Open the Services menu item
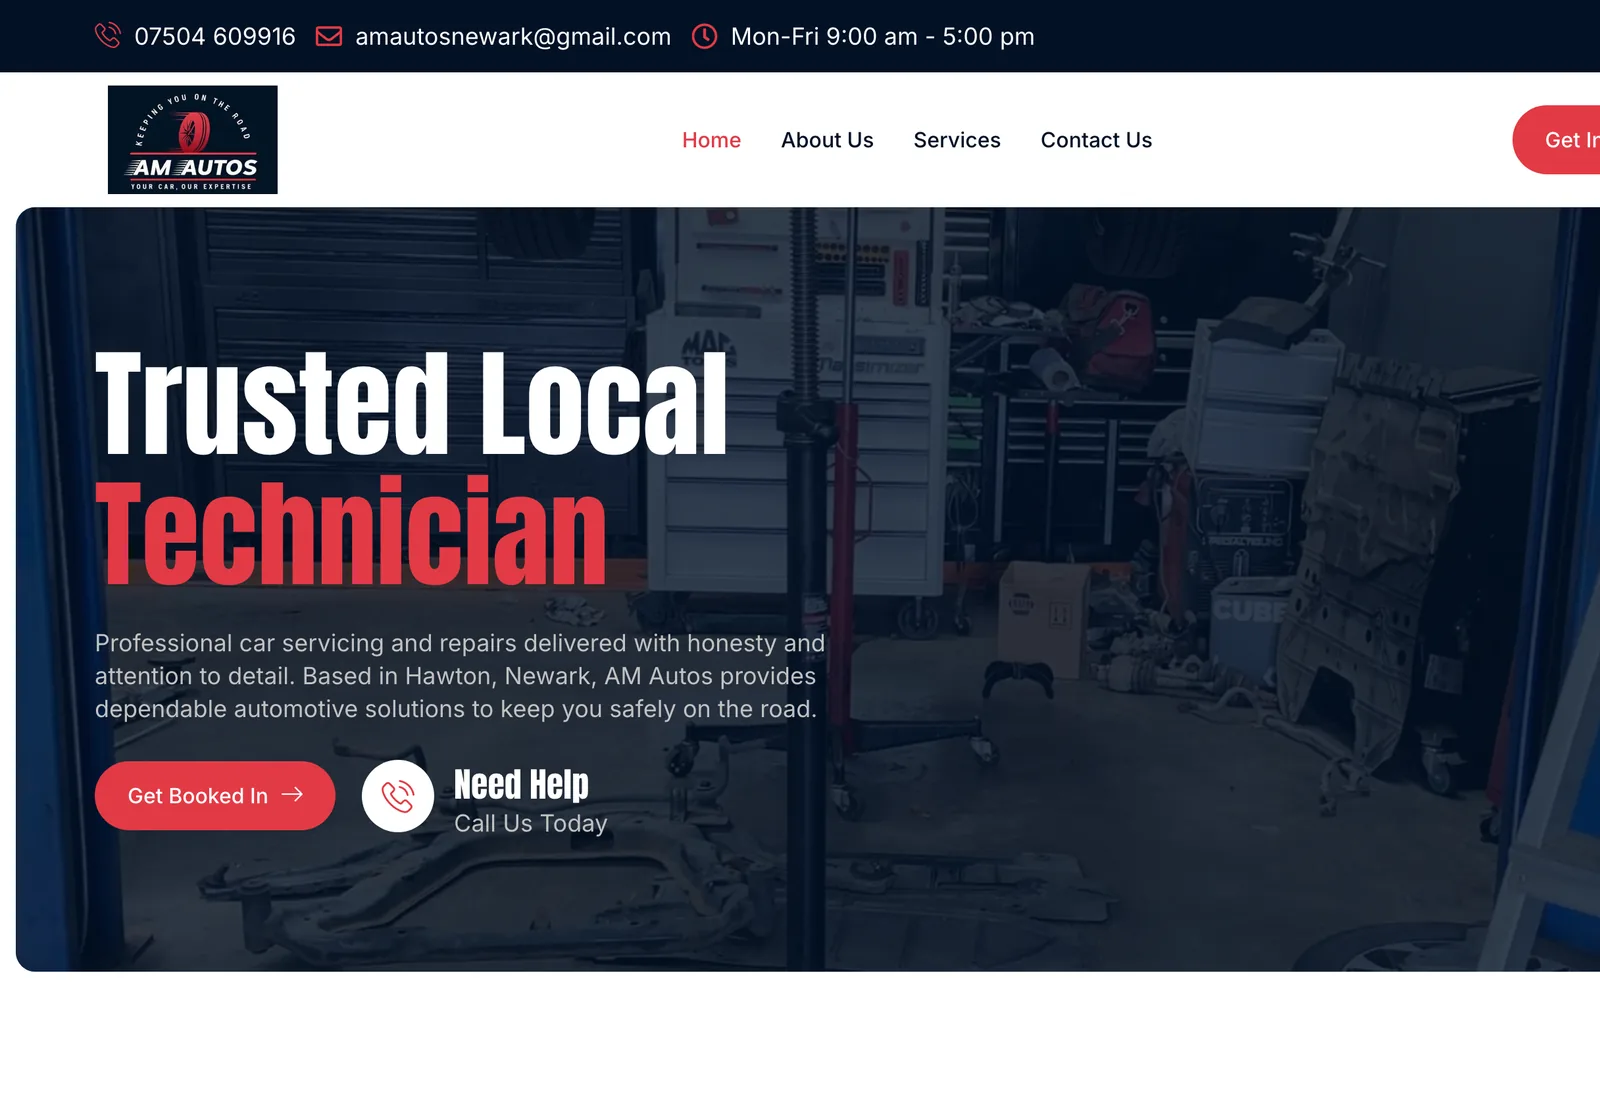 957,140
